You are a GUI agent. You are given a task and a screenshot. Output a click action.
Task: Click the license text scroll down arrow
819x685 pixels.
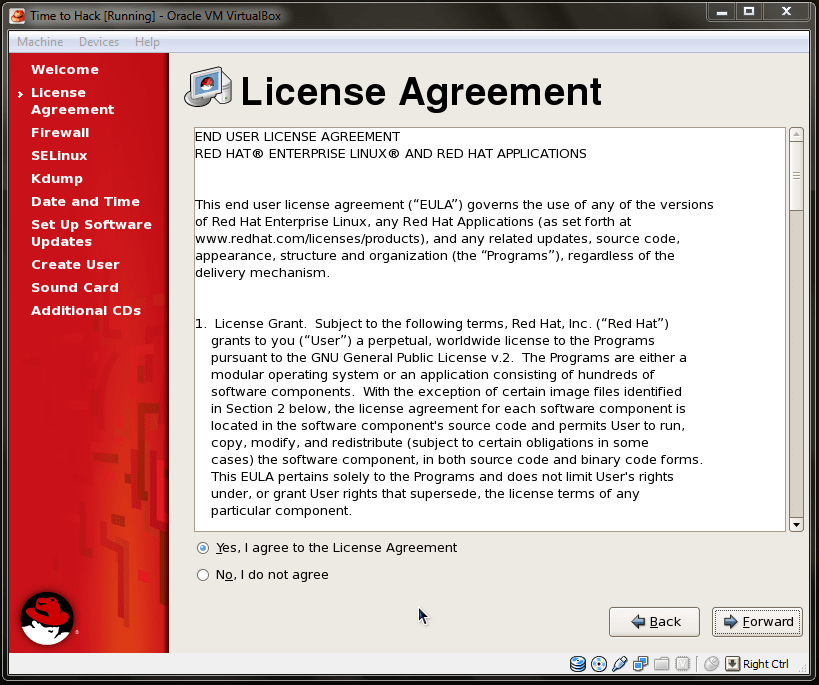[x=796, y=525]
